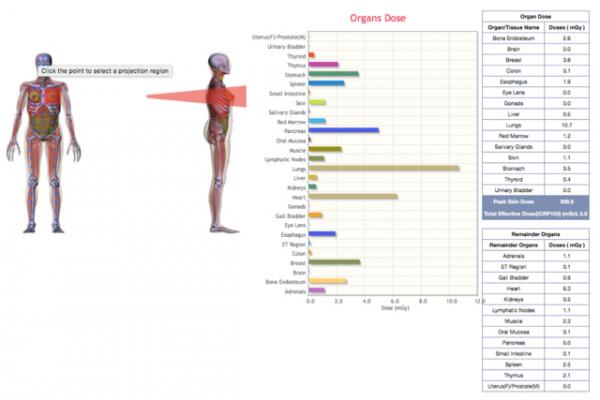600x400 pixels.
Task: Click the Organs Dose chart title
Action: click(x=375, y=17)
